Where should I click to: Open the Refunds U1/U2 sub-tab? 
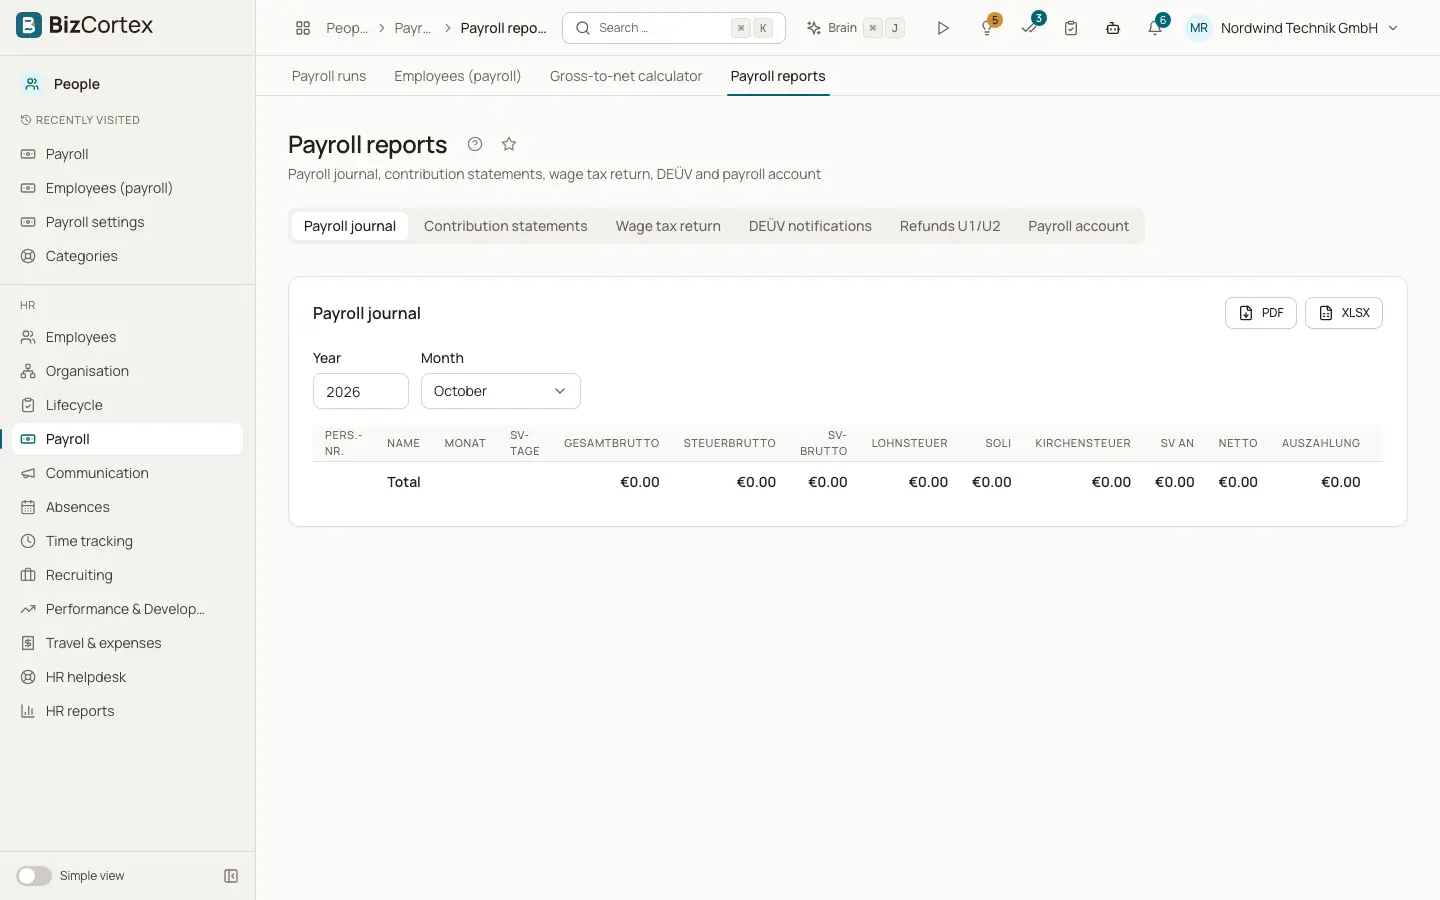(x=950, y=226)
